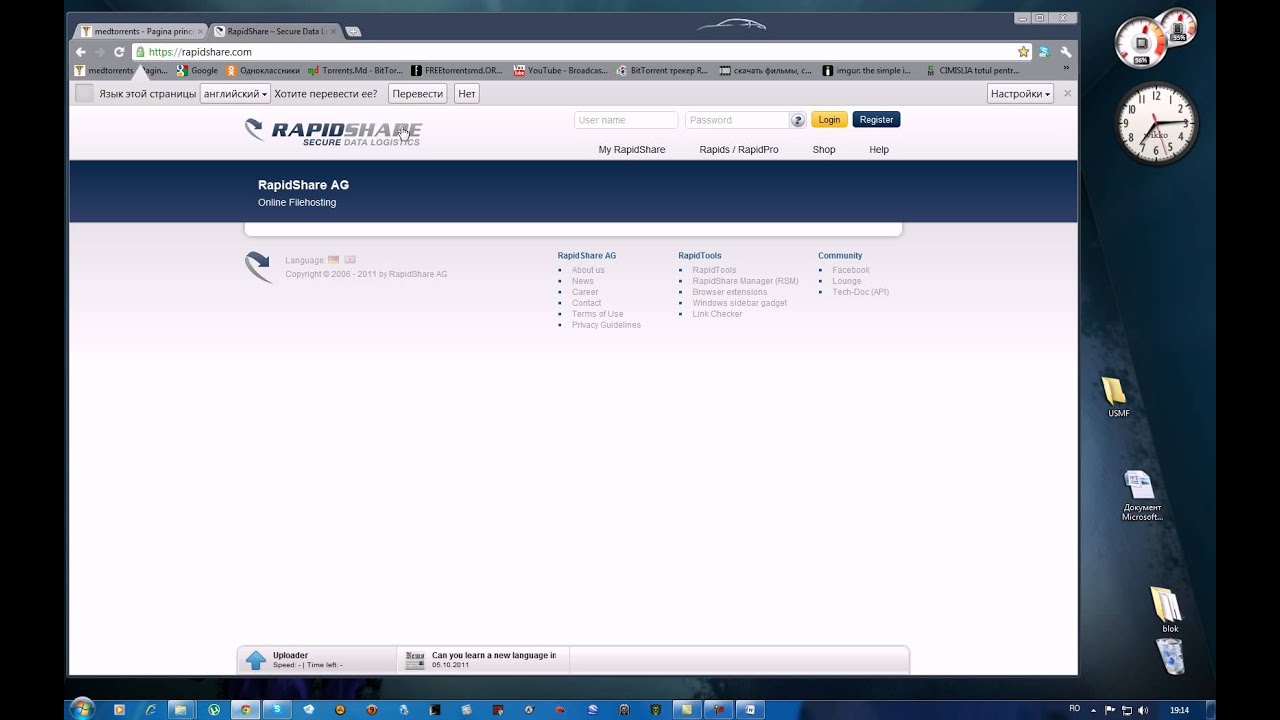
Task: Open the Chrome wrench settings menu
Action: click(x=1066, y=52)
